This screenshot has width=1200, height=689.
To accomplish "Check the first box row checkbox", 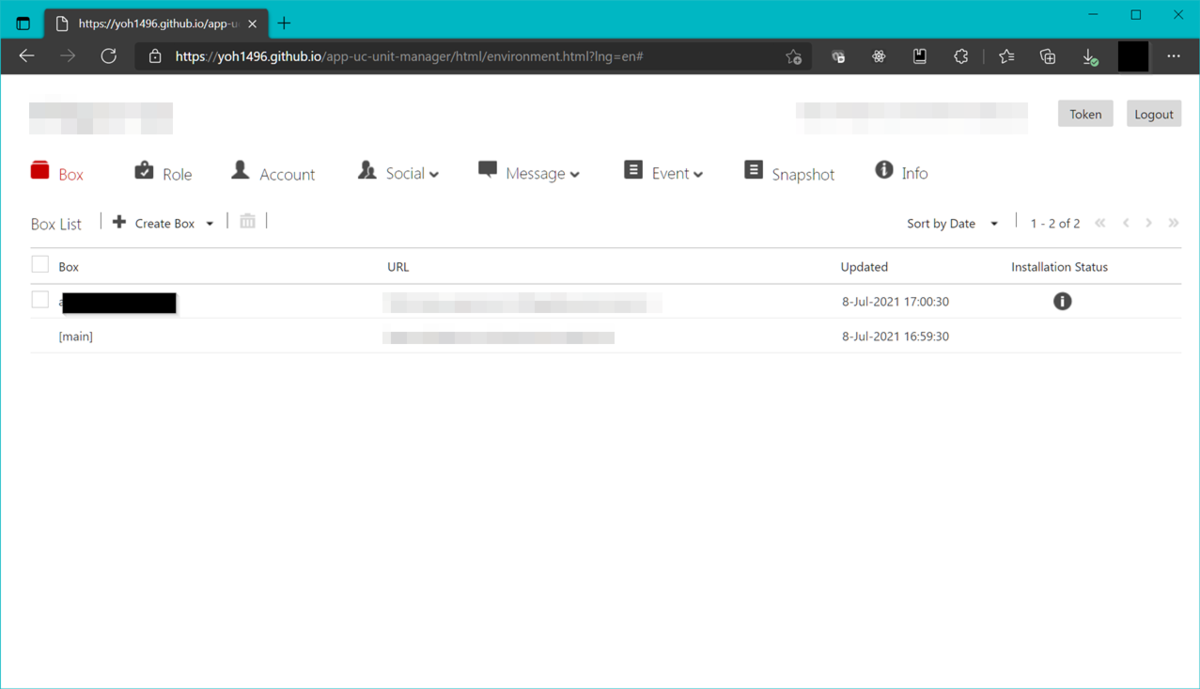I will 40,299.
